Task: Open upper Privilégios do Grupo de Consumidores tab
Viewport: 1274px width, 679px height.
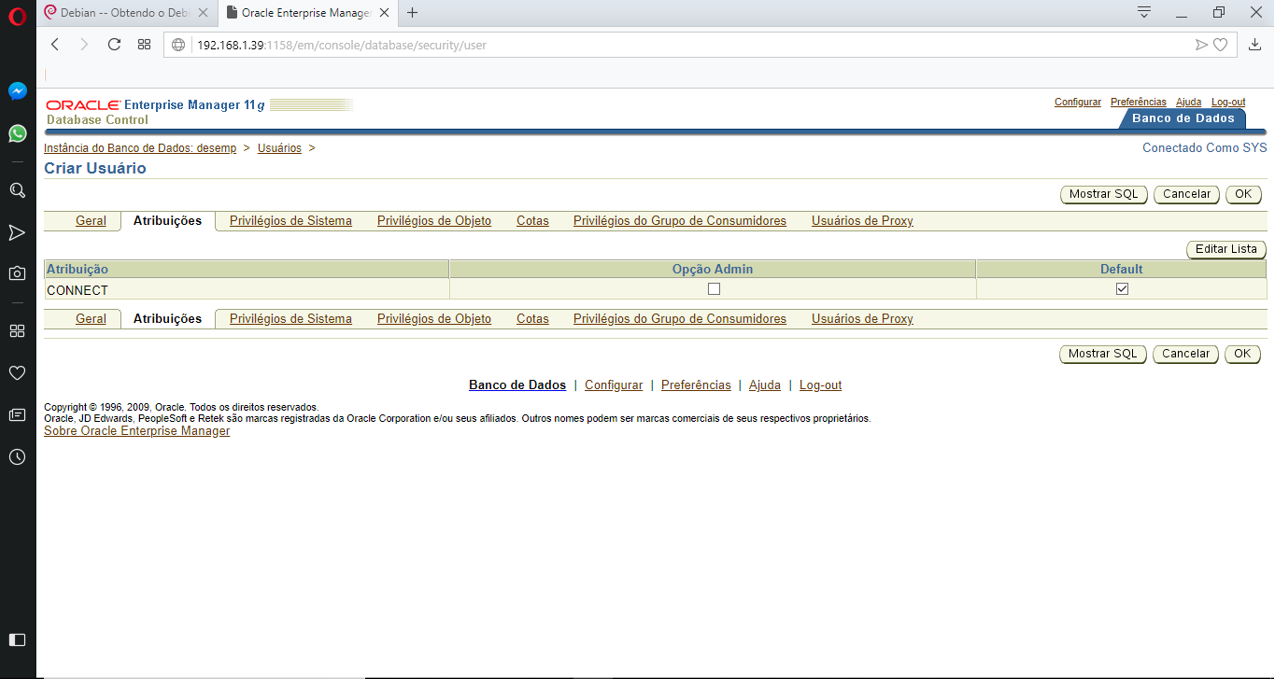Action: click(680, 221)
